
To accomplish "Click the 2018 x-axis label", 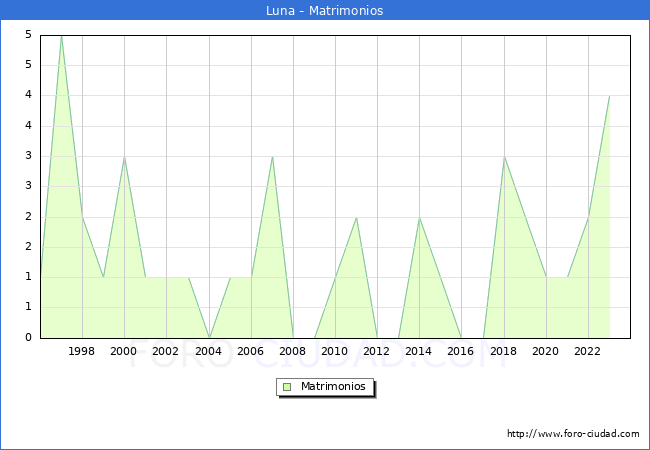I will pyautogui.click(x=504, y=351).
